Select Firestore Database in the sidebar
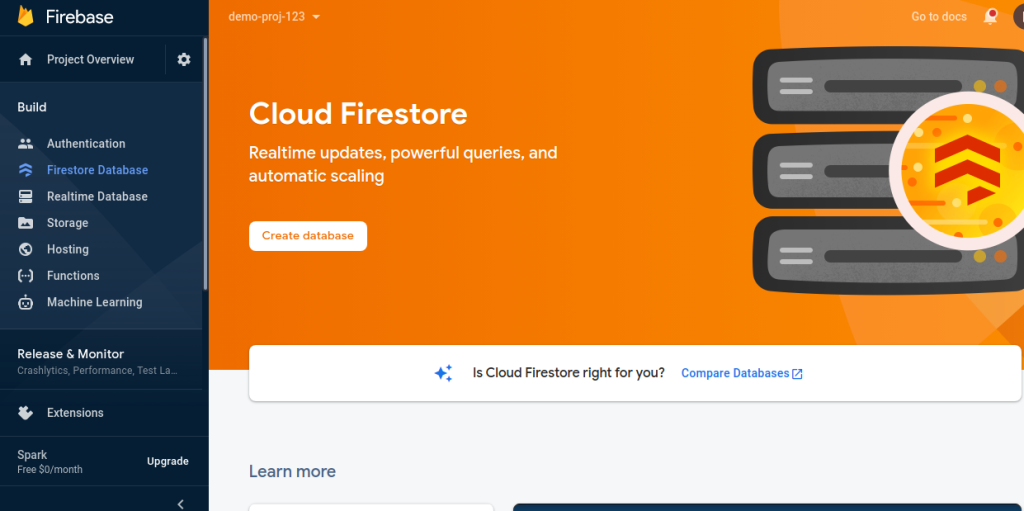 pos(97,170)
